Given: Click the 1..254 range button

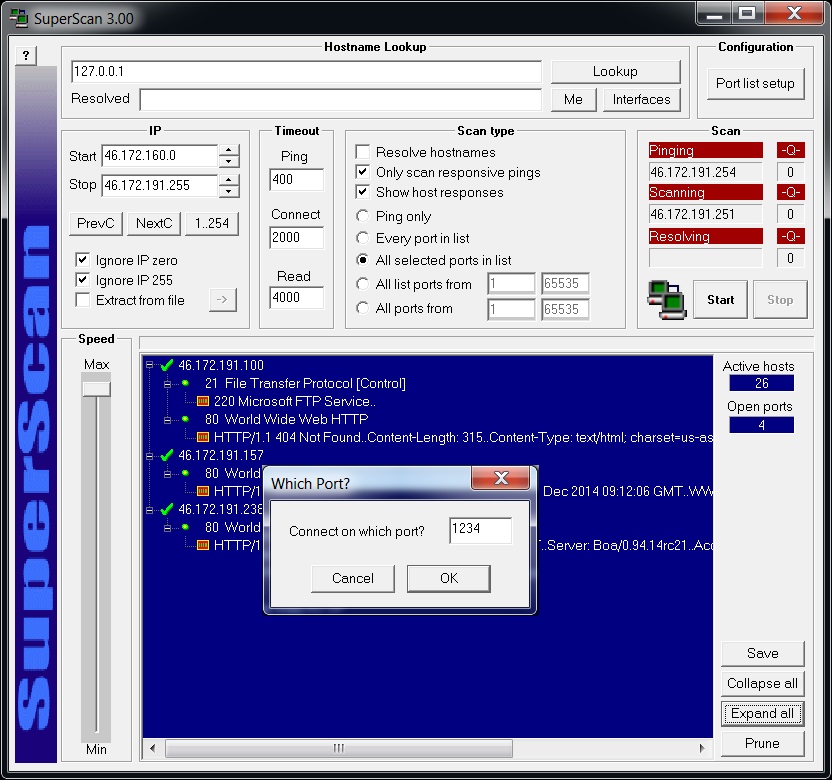Looking at the screenshot, I should (x=212, y=223).
